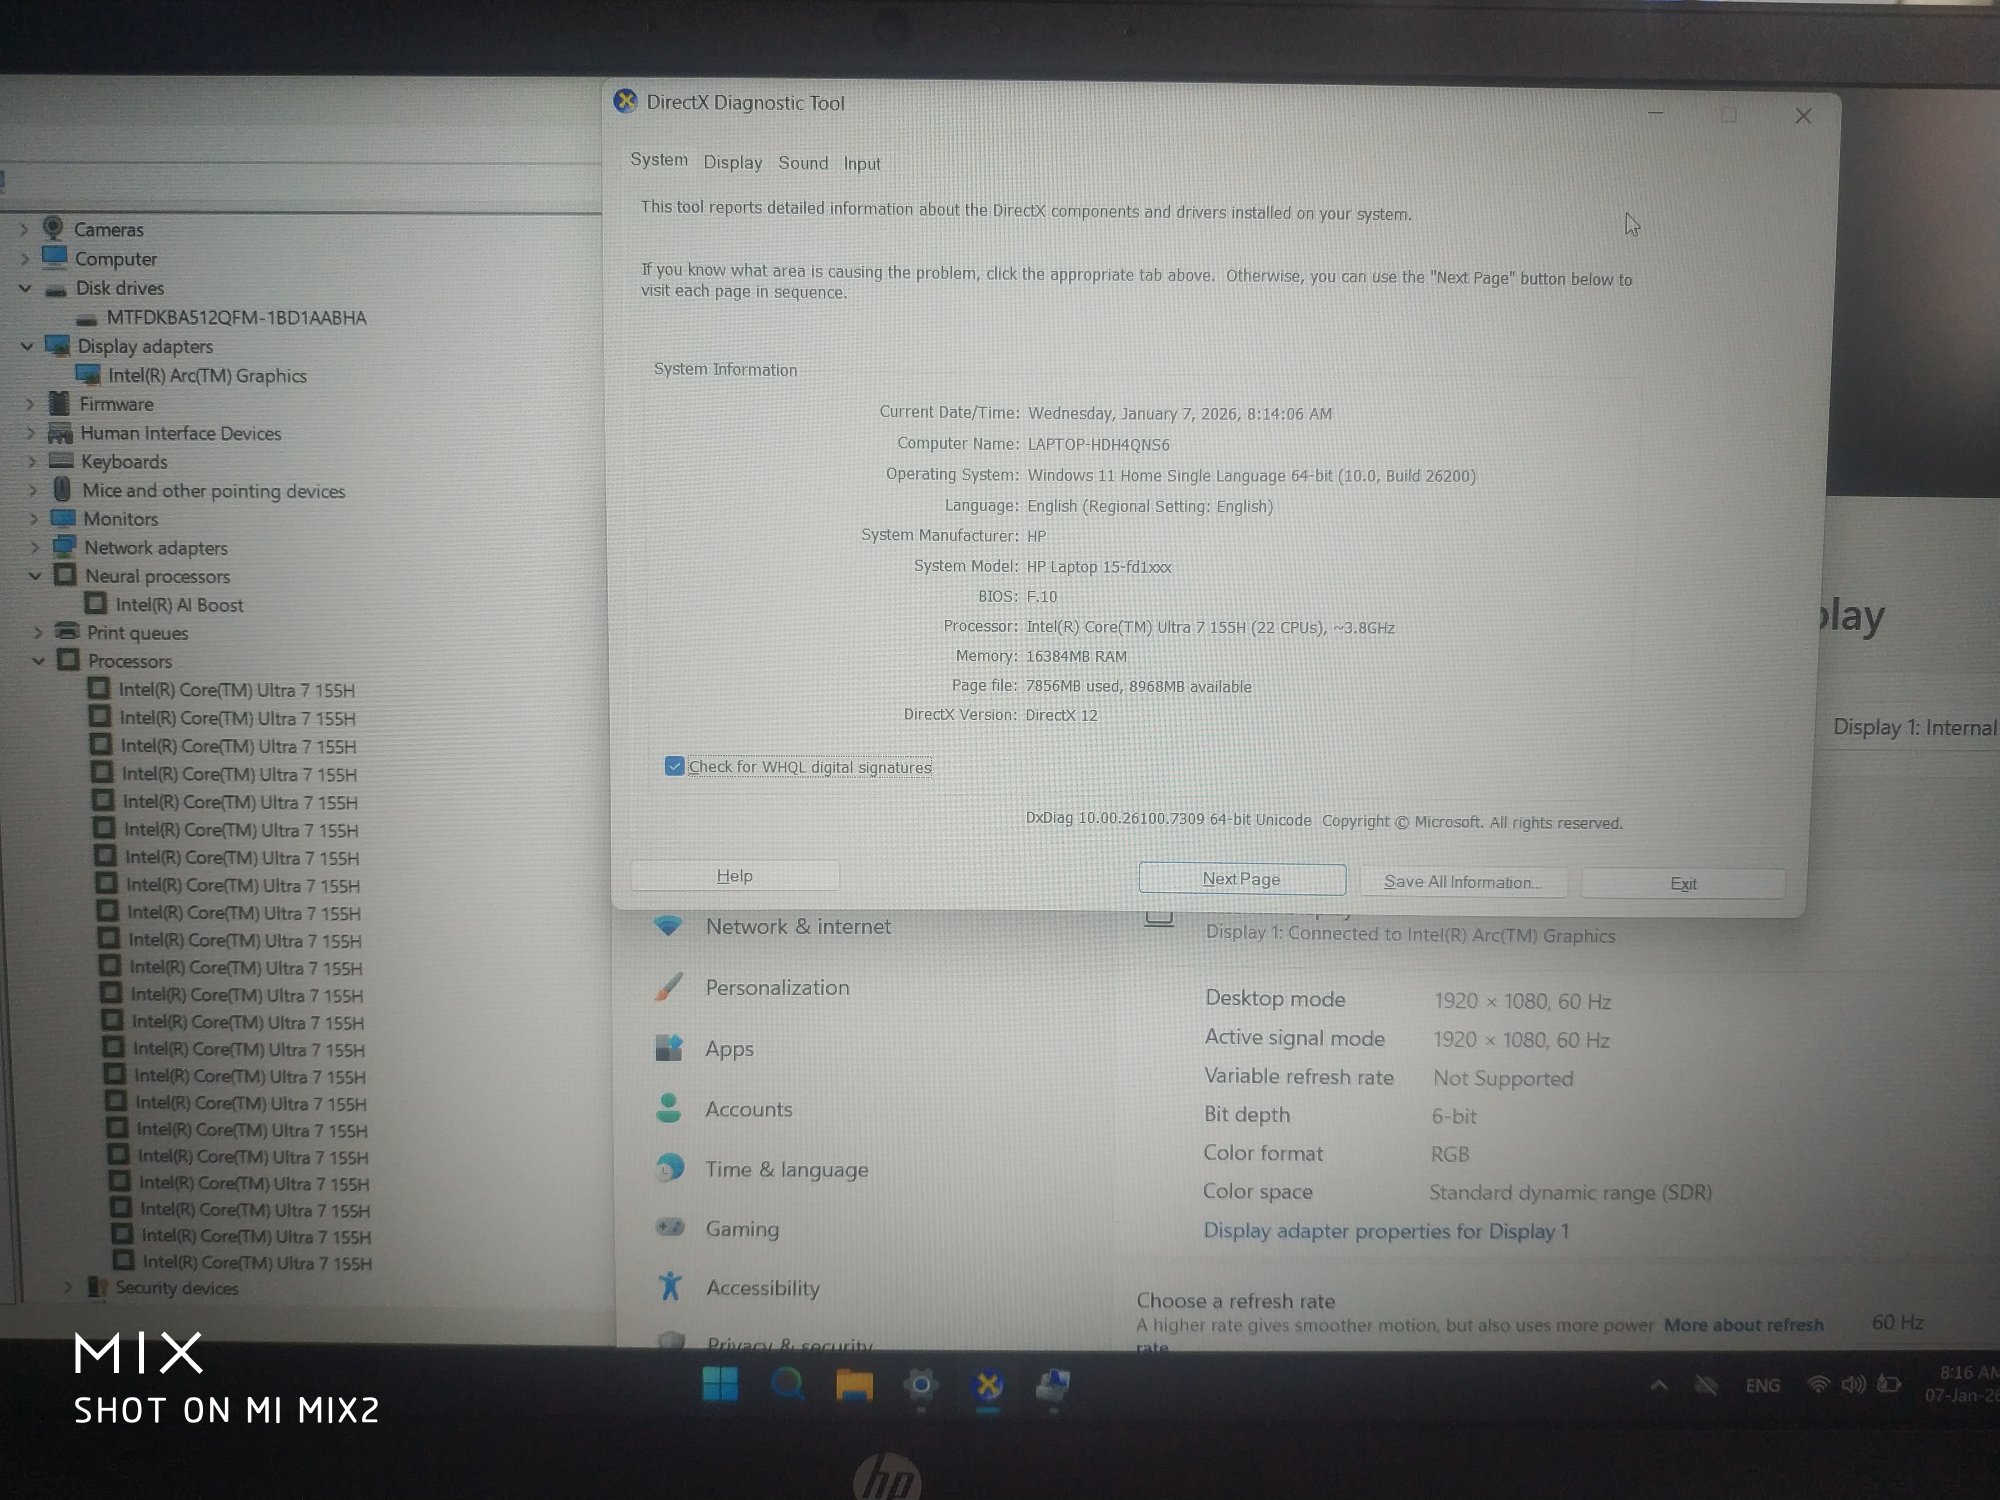The height and width of the screenshot is (1500, 2000).
Task: Click Save All Information button
Action: (x=1462, y=882)
